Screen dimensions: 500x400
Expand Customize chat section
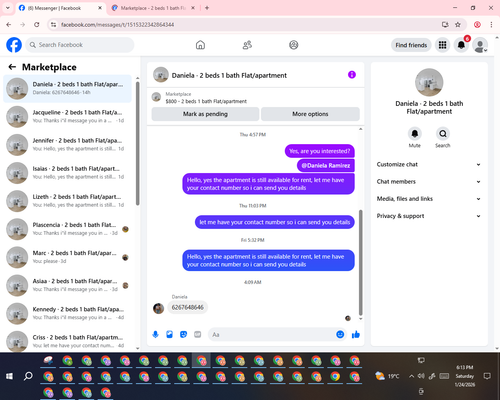429,164
